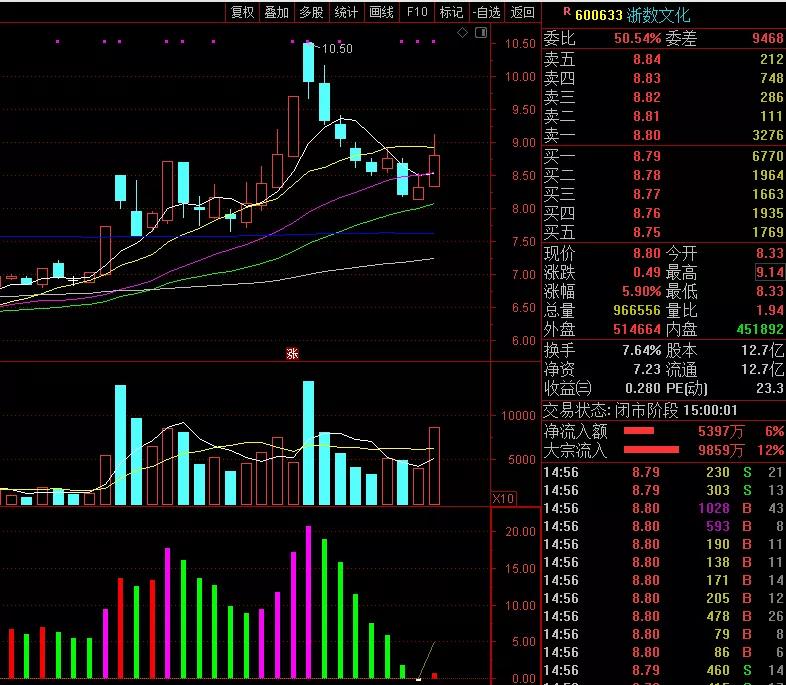Screen dimensions: 786x685
Task: Select the trade tick with volume 460
Action: [664, 670]
